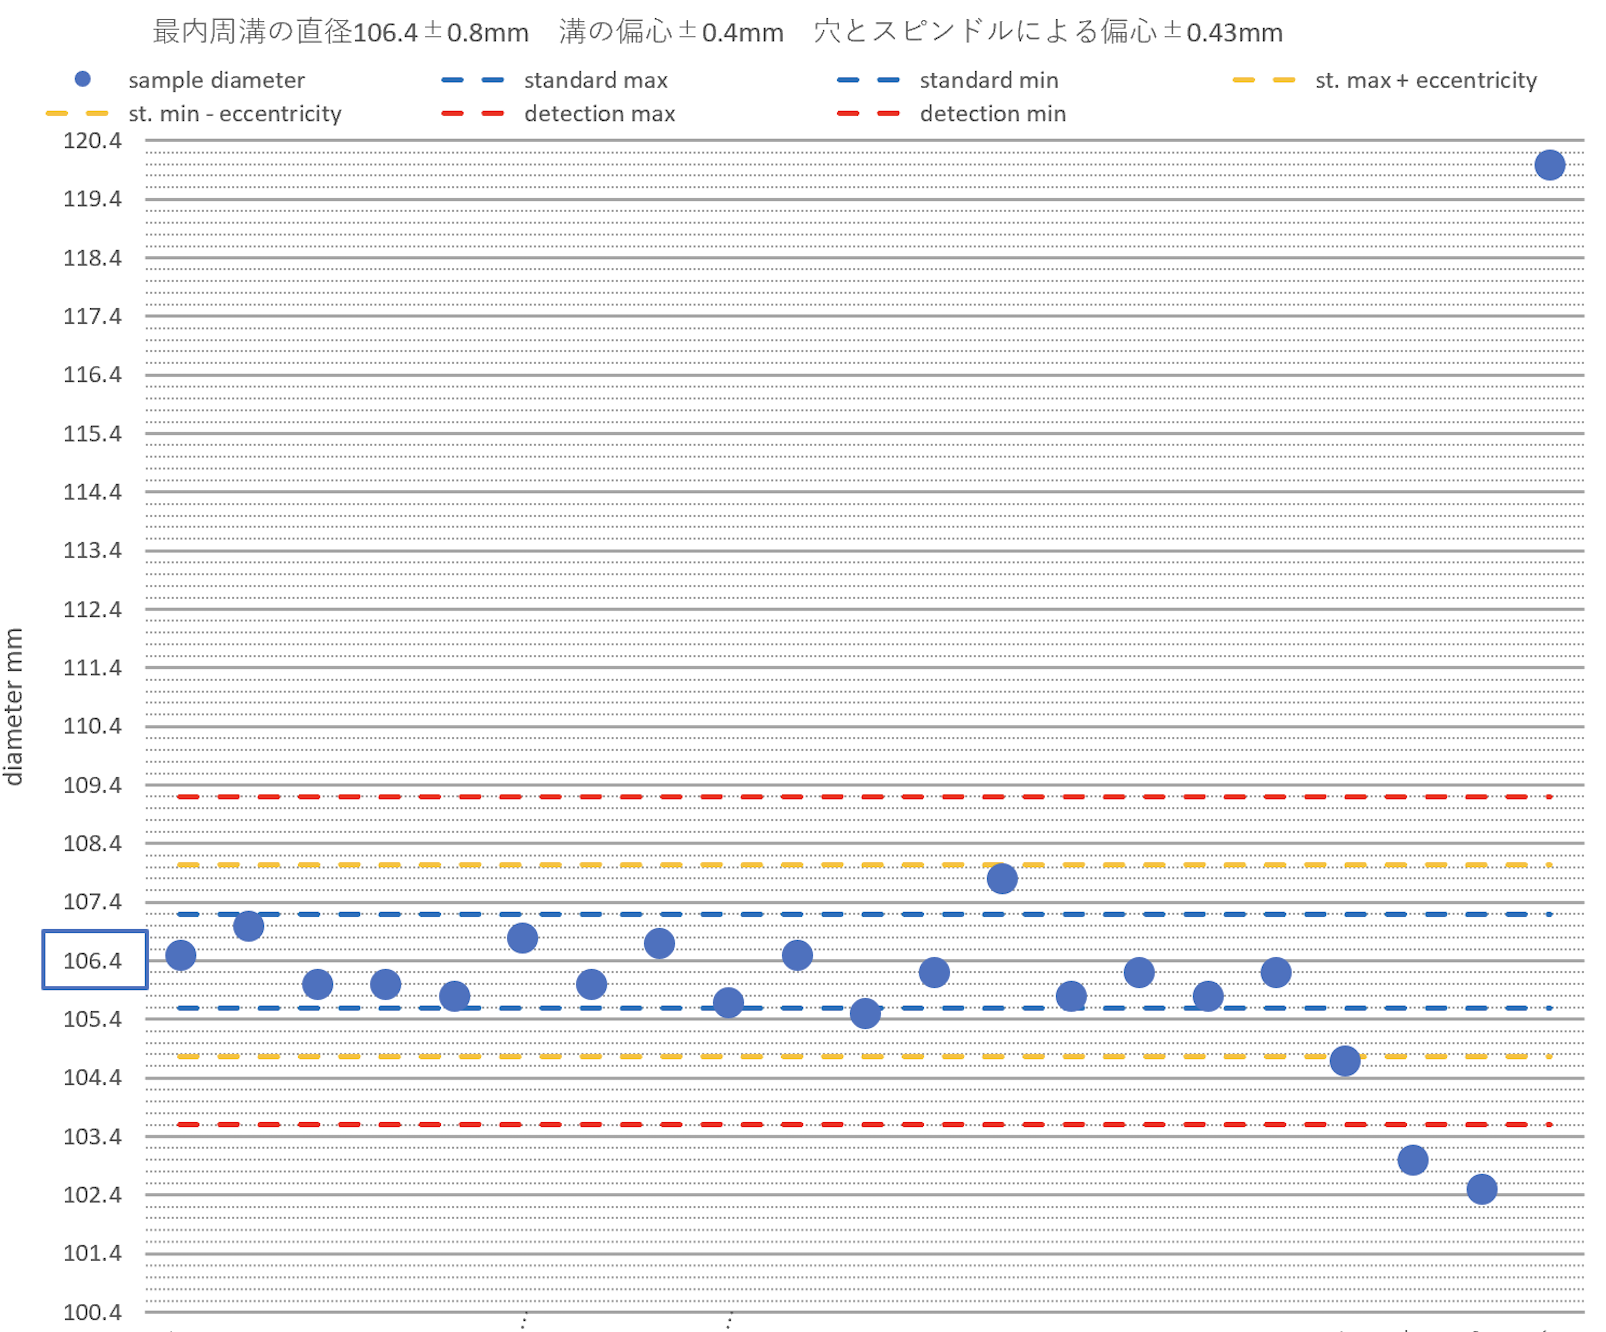1606x1332 pixels.
Task: Select the 'diameter mm' vertical axis title
Action: tap(14, 707)
